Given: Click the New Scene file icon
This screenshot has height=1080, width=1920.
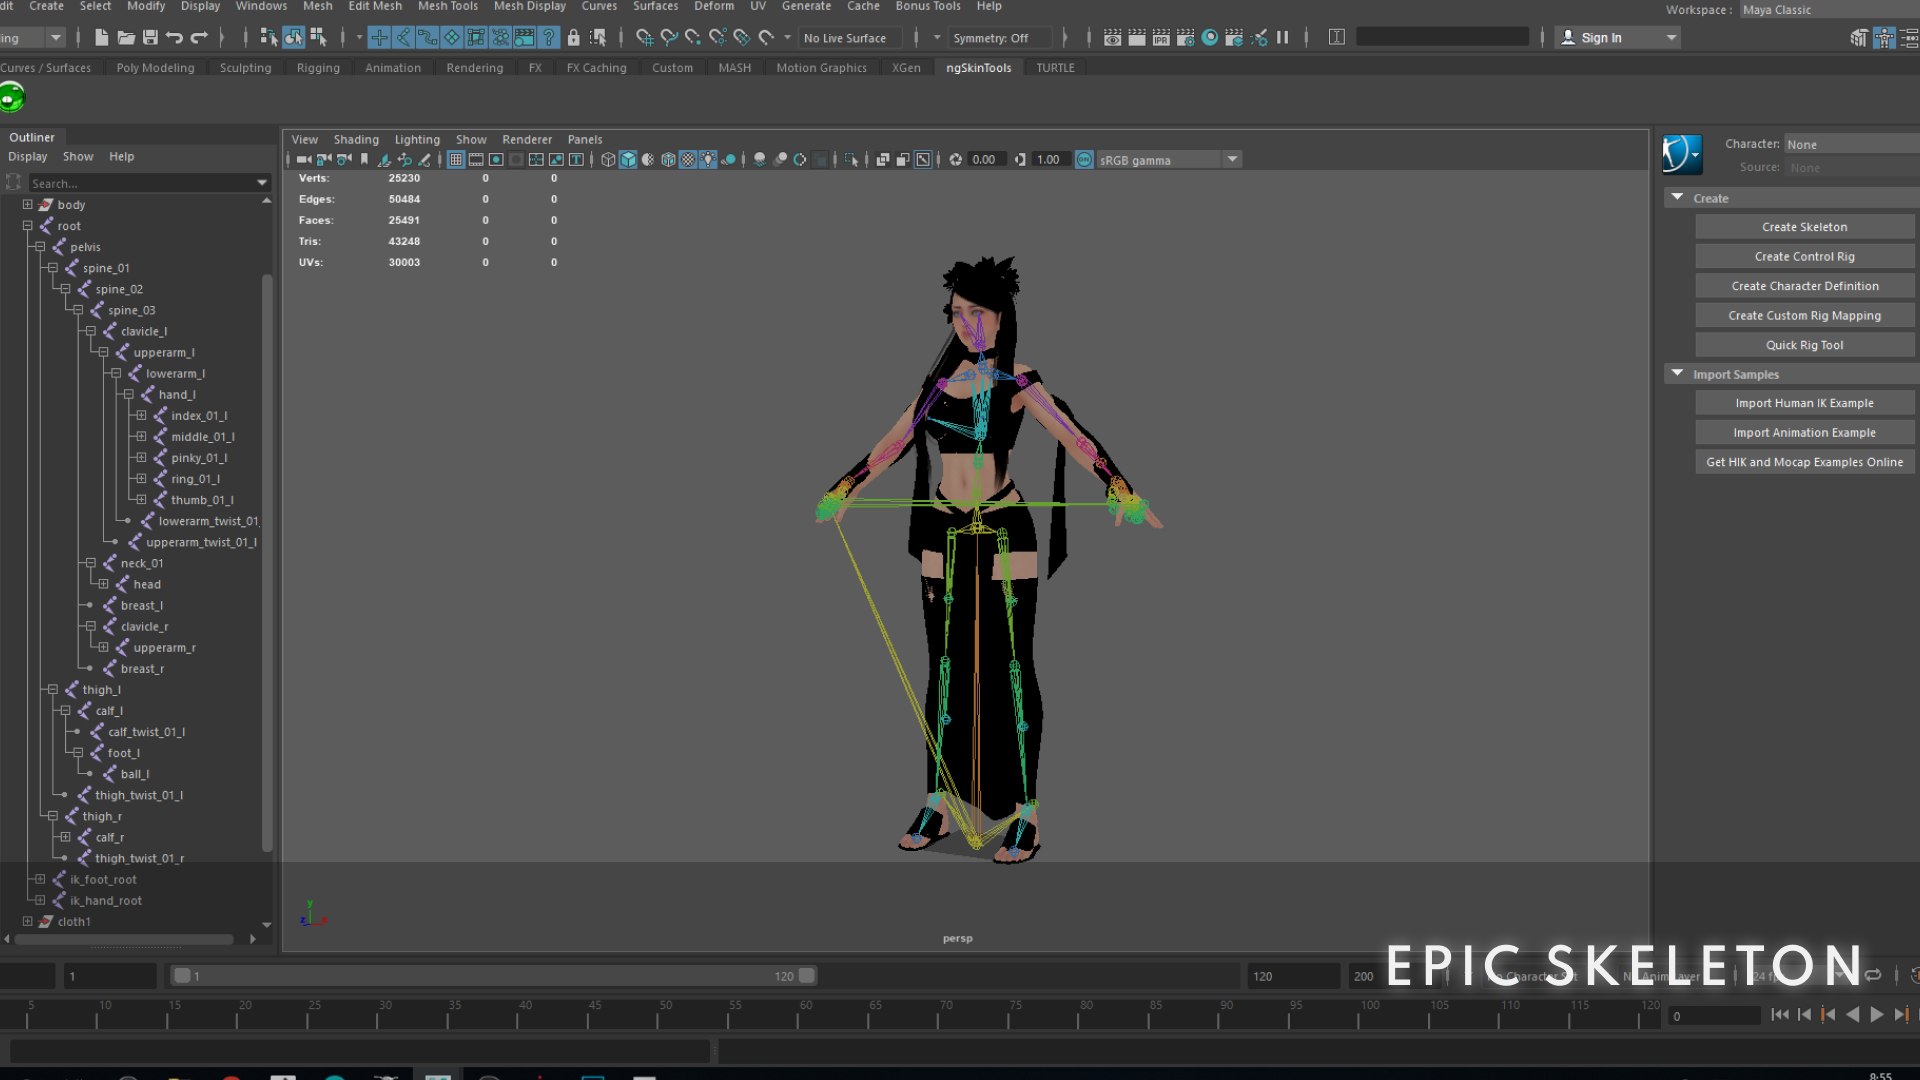Looking at the screenshot, I should pos(101,38).
